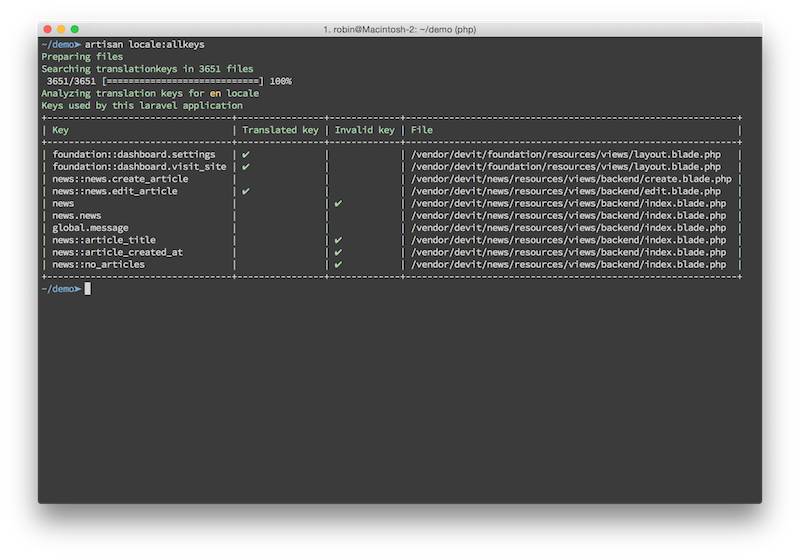Click the 'artisan locale:allkeys' command text
Screen dimensions: 800x558
coord(144,44)
